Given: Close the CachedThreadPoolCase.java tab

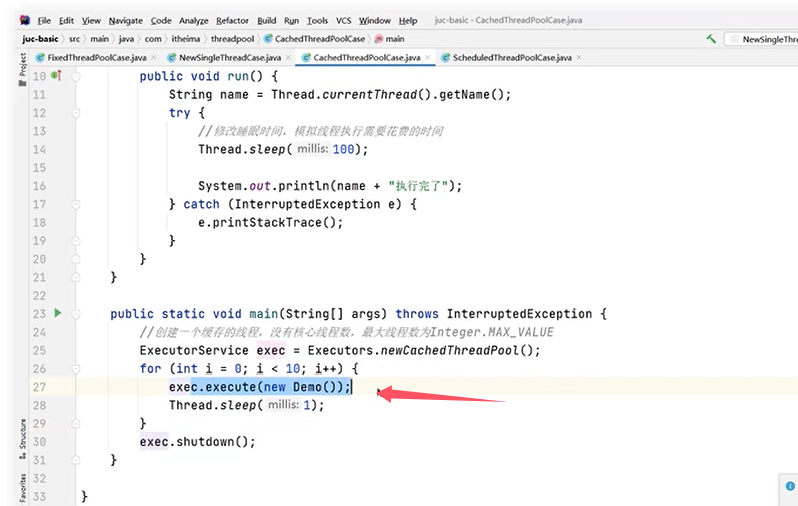Looking at the screenshot, I should pos(428,58).
